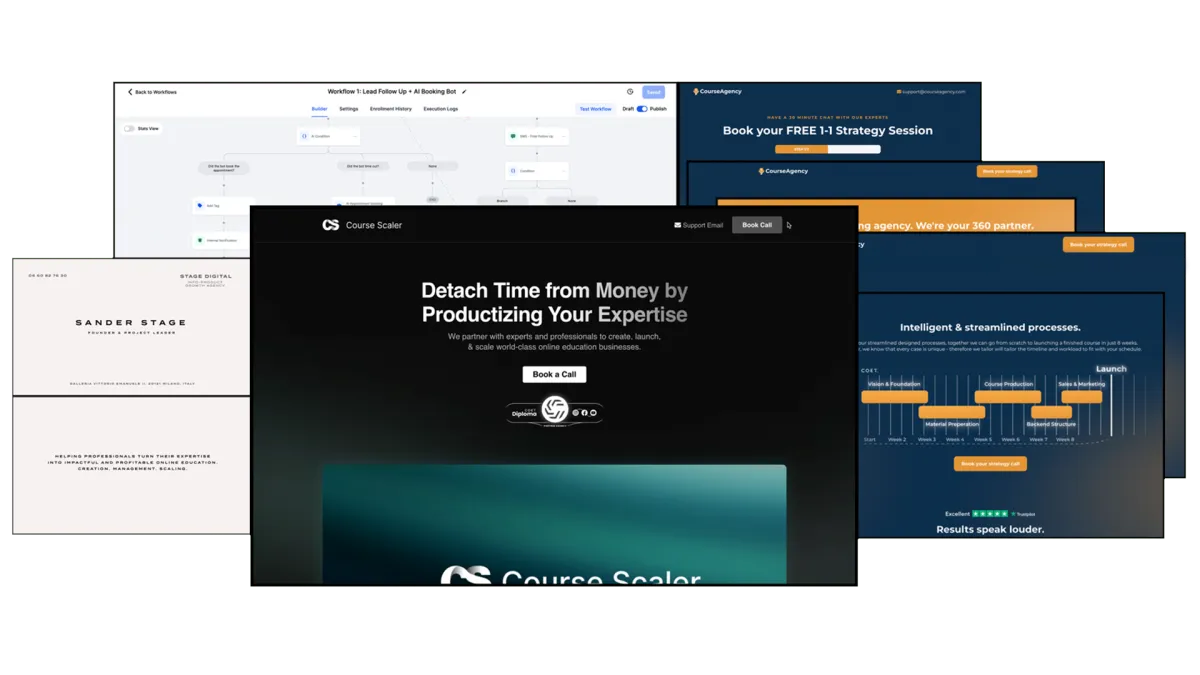Click the round partner badge below Book a Call
1200x675 pixels.
pos(555,409)
